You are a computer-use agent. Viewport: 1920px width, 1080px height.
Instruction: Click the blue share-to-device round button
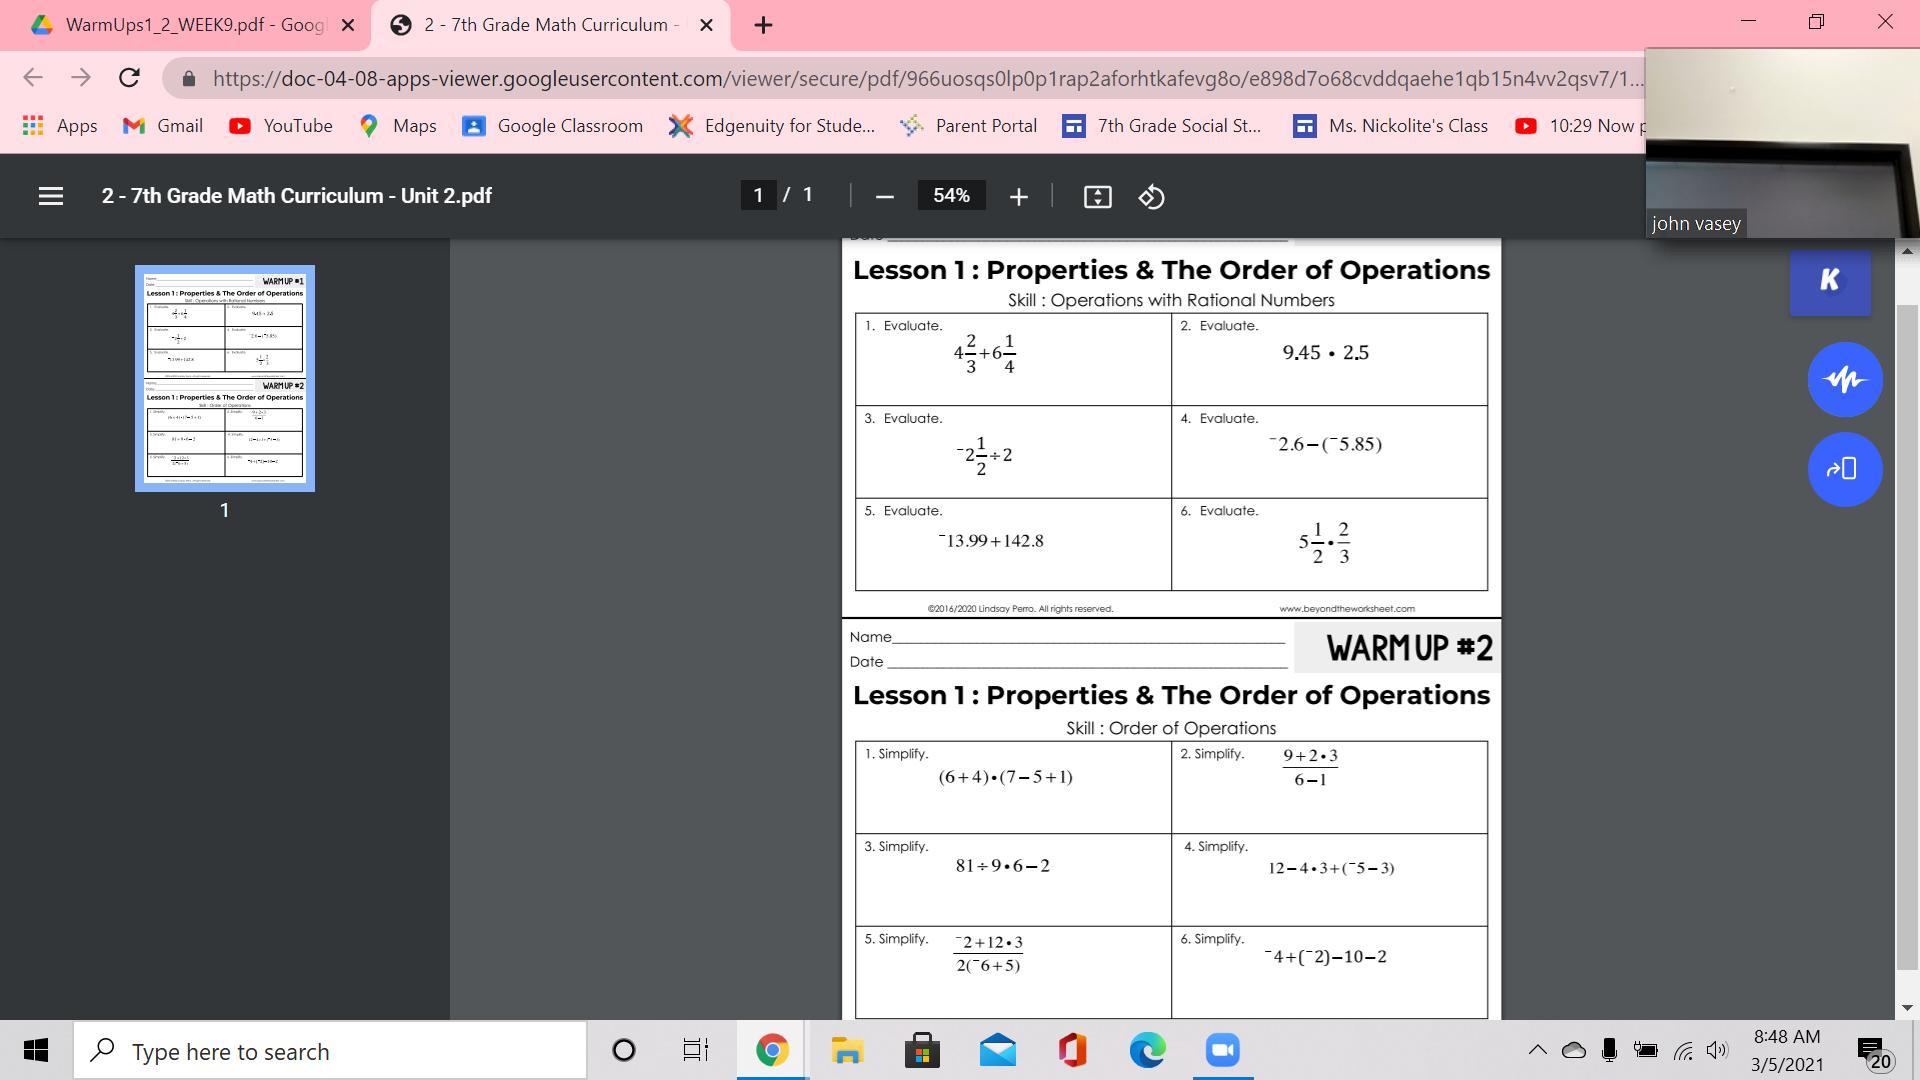coord(1844,469)
